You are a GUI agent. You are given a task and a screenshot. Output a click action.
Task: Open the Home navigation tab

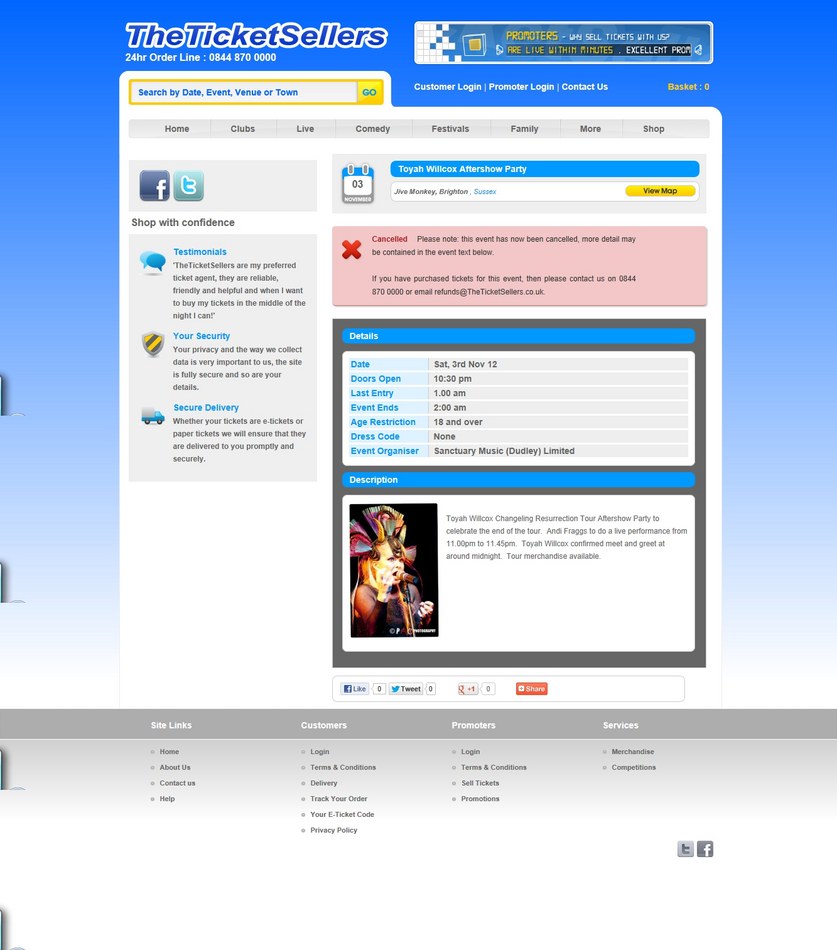(x=177, y=129)
